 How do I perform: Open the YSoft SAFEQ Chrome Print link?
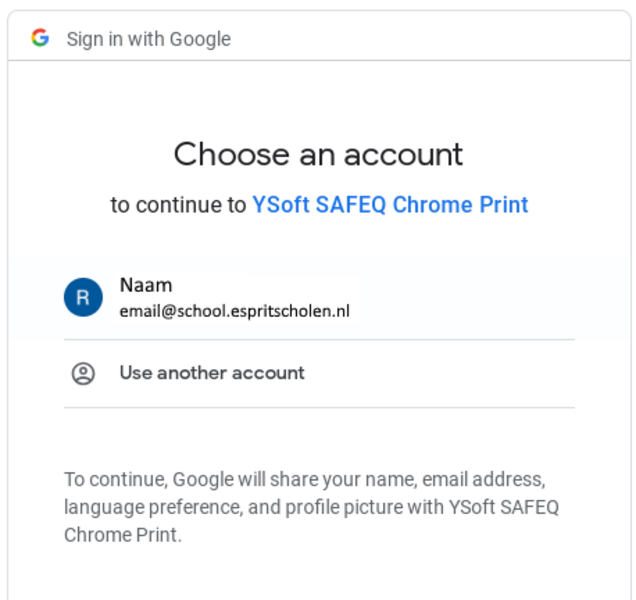pos(390,205)
